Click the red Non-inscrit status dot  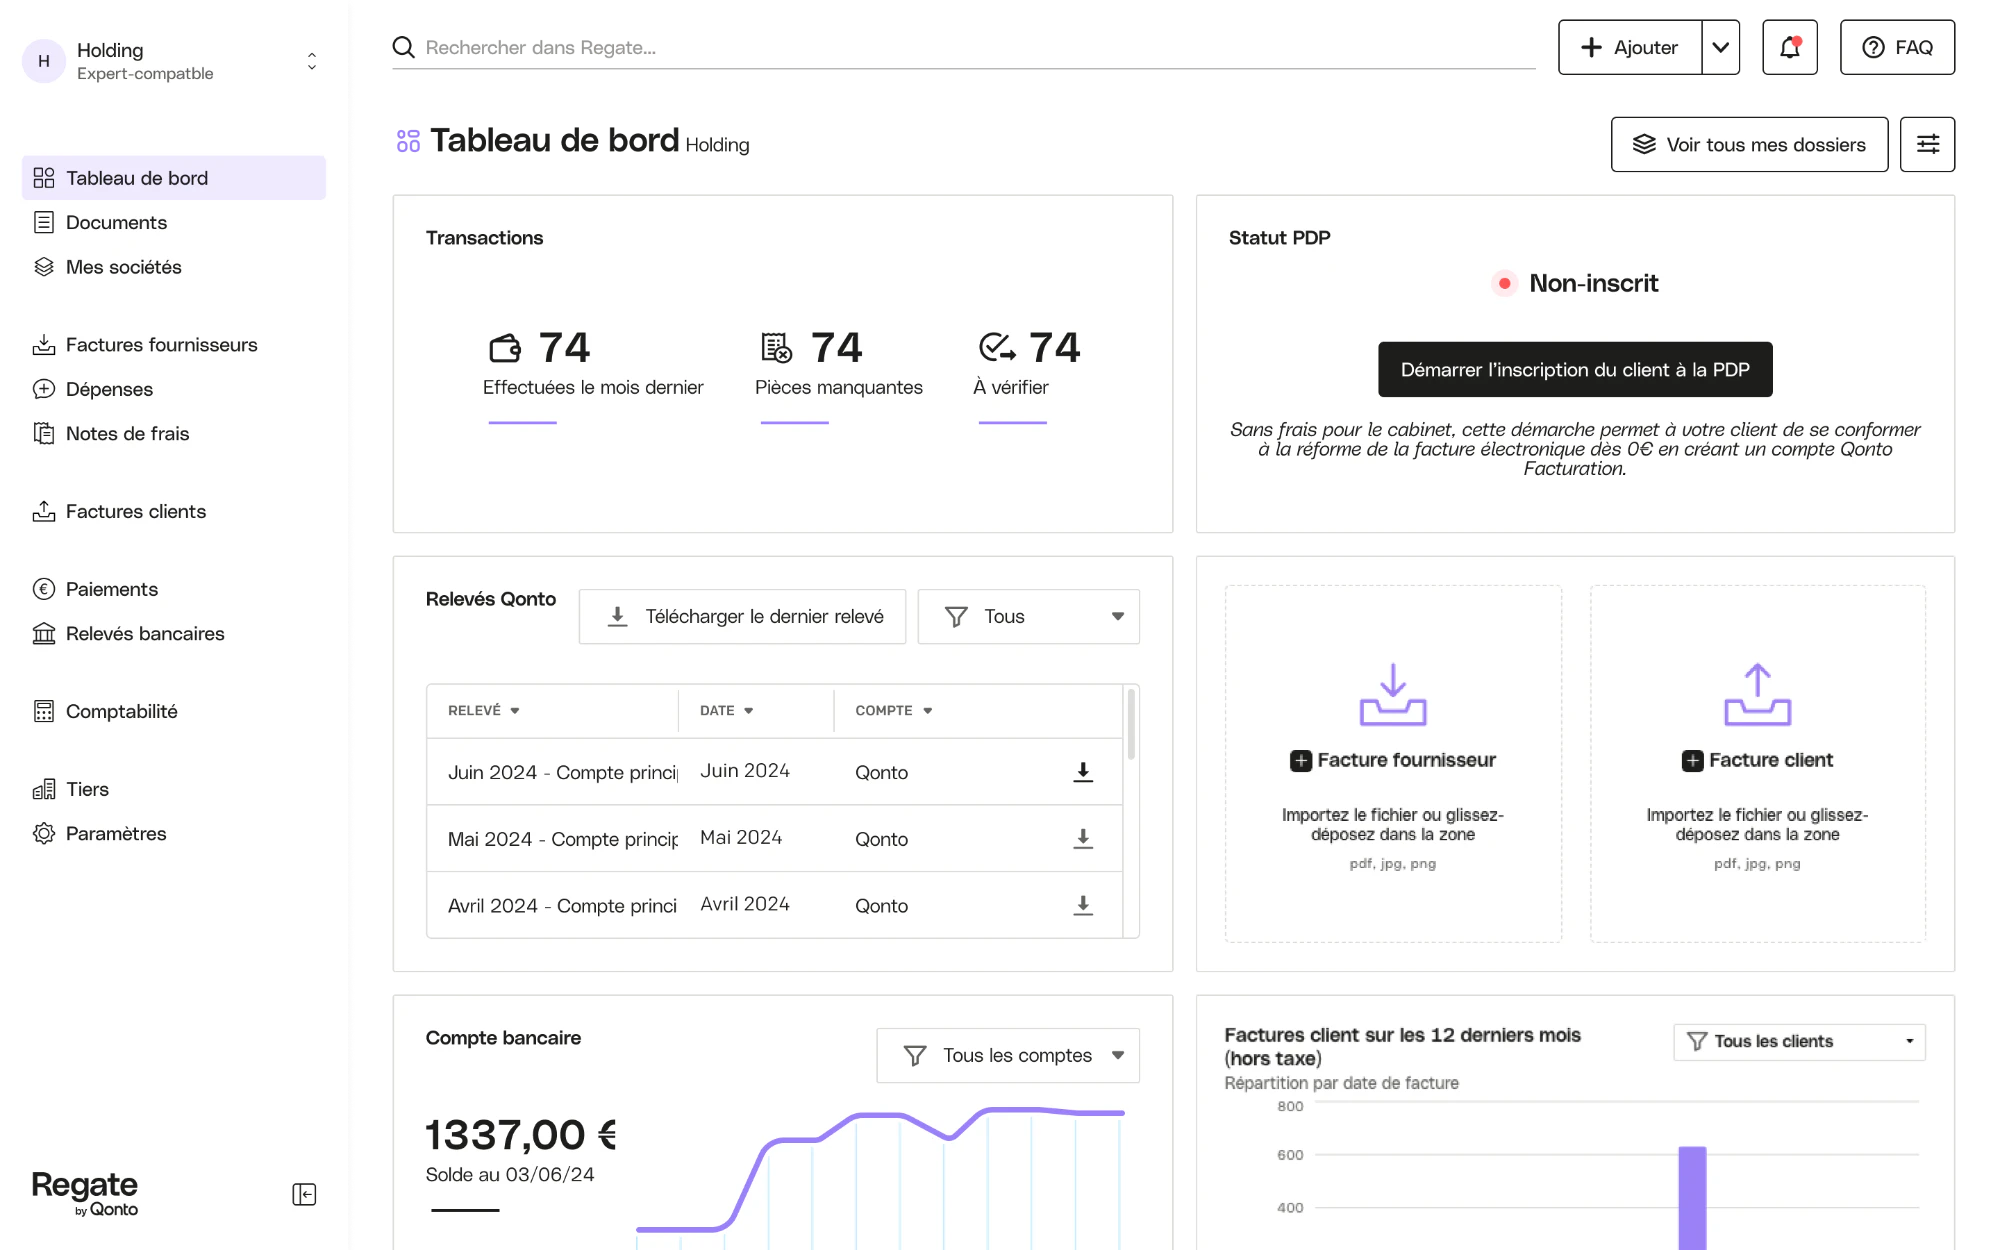click(1504, 283)
